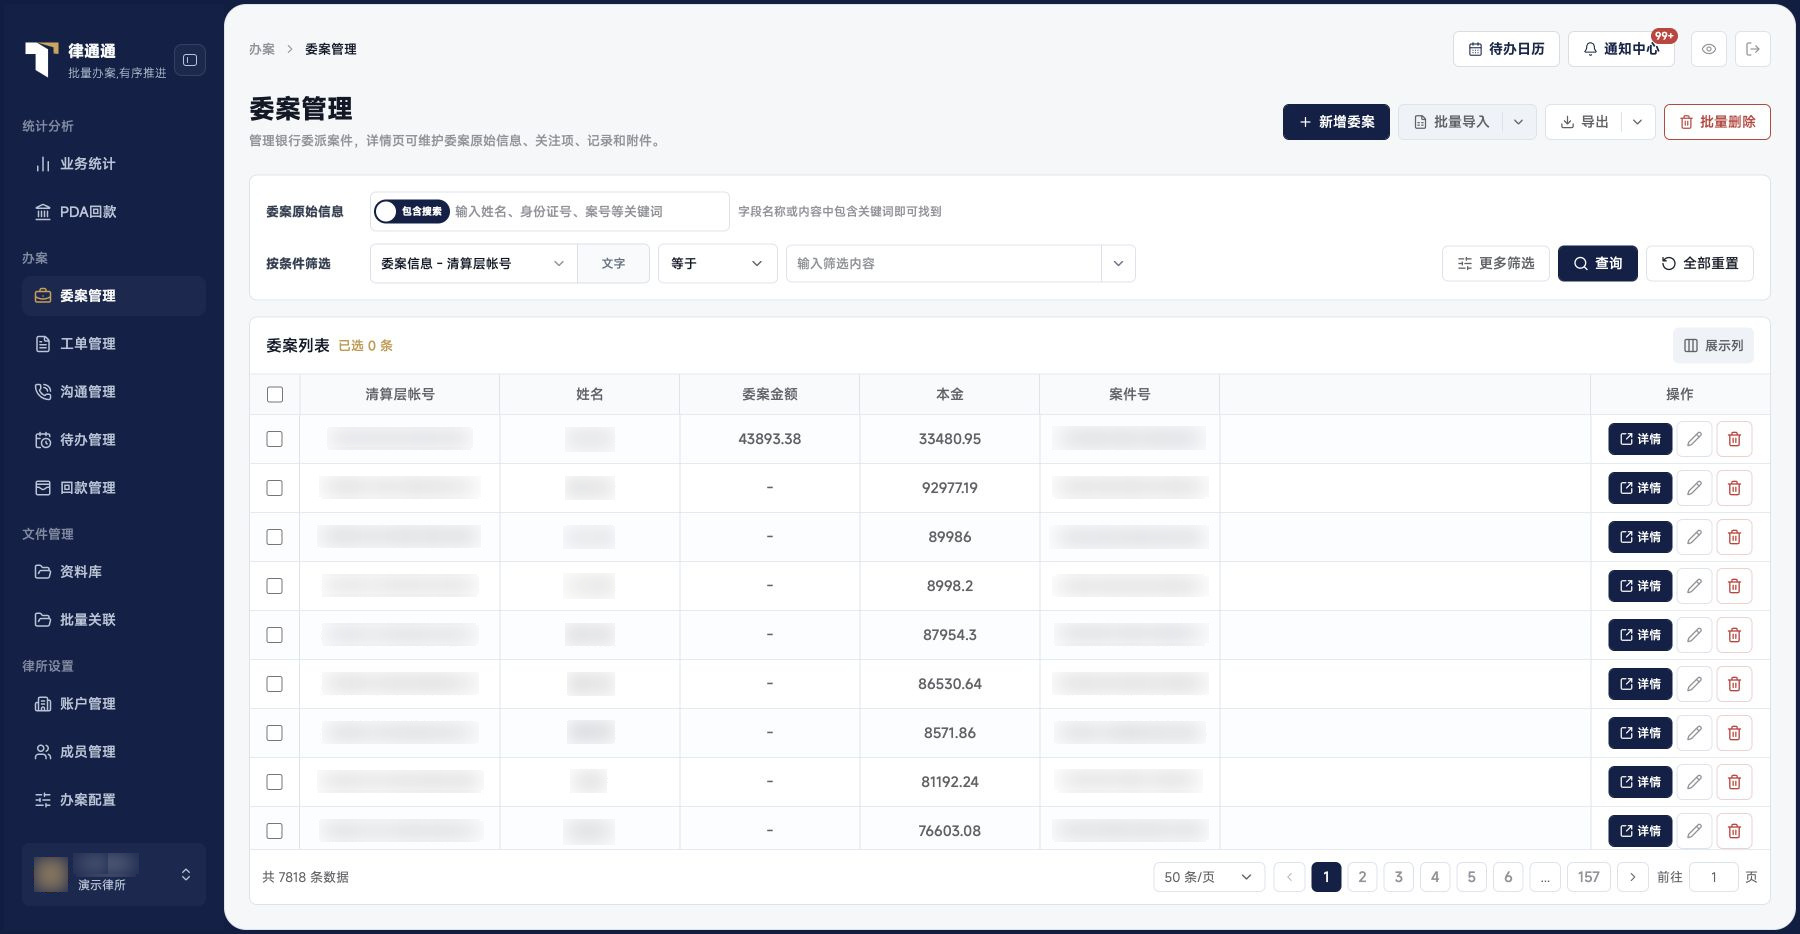Select checkbox for 本金 92977.19 row
Screen dimensions: 1800x934
tap(275, 488)
